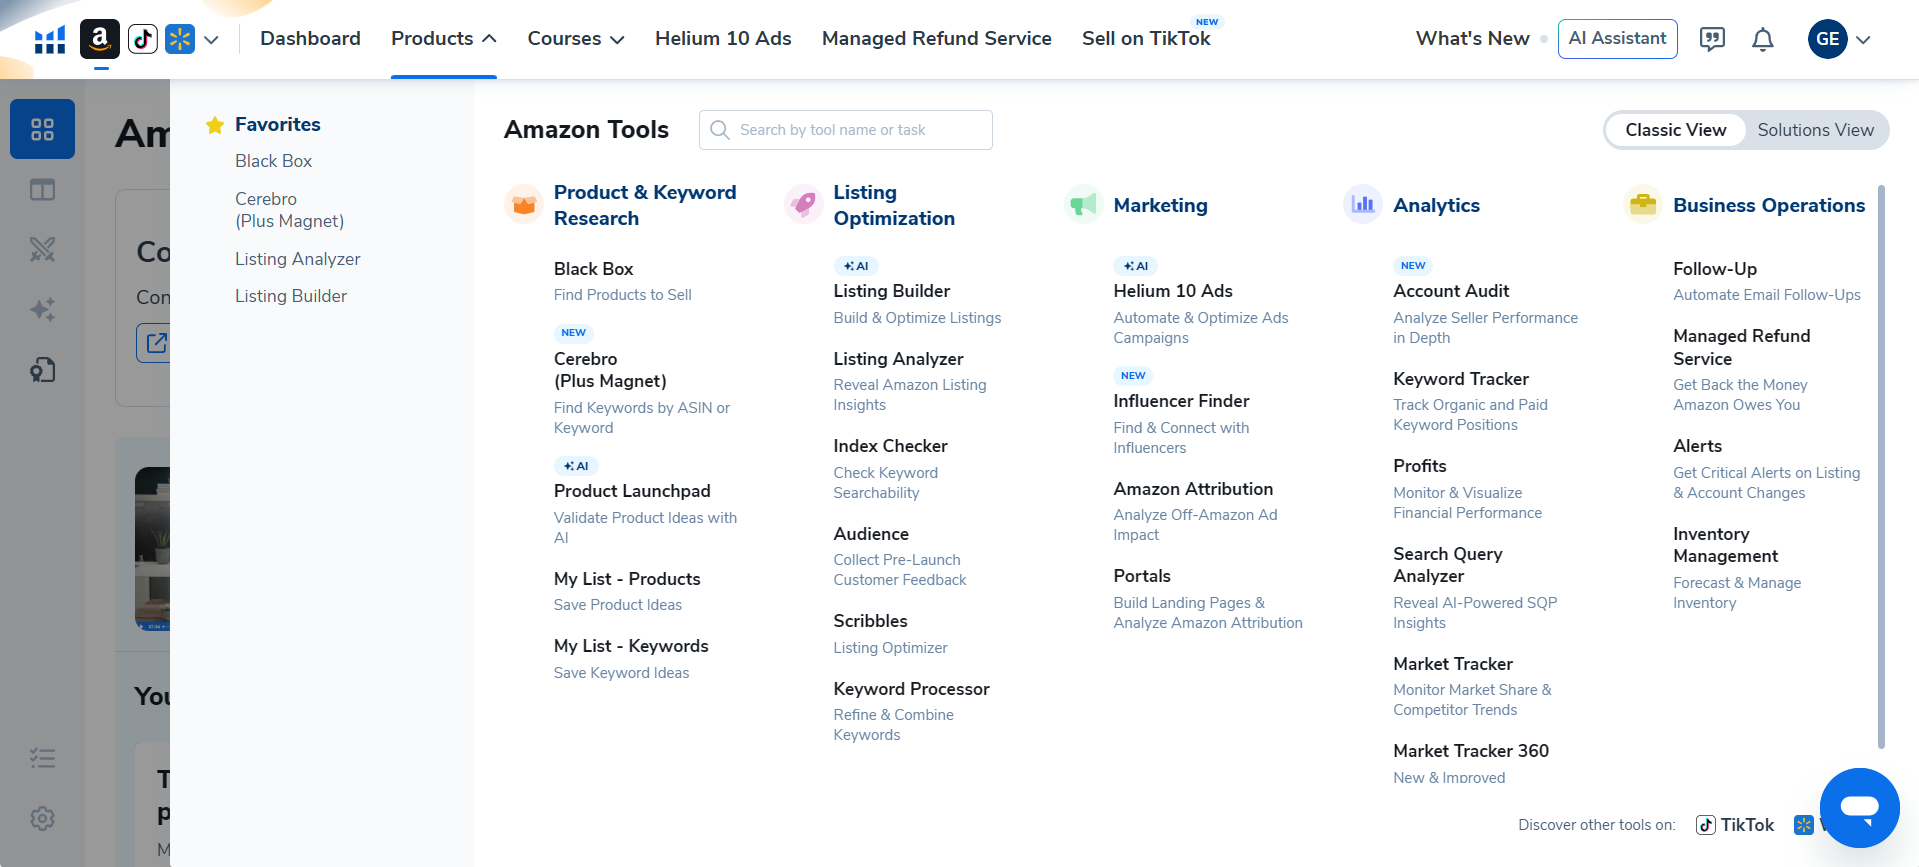The image size is (1919, 867).
Task: Open Amazon Attribution tool
Action: tap(1193, 489)
